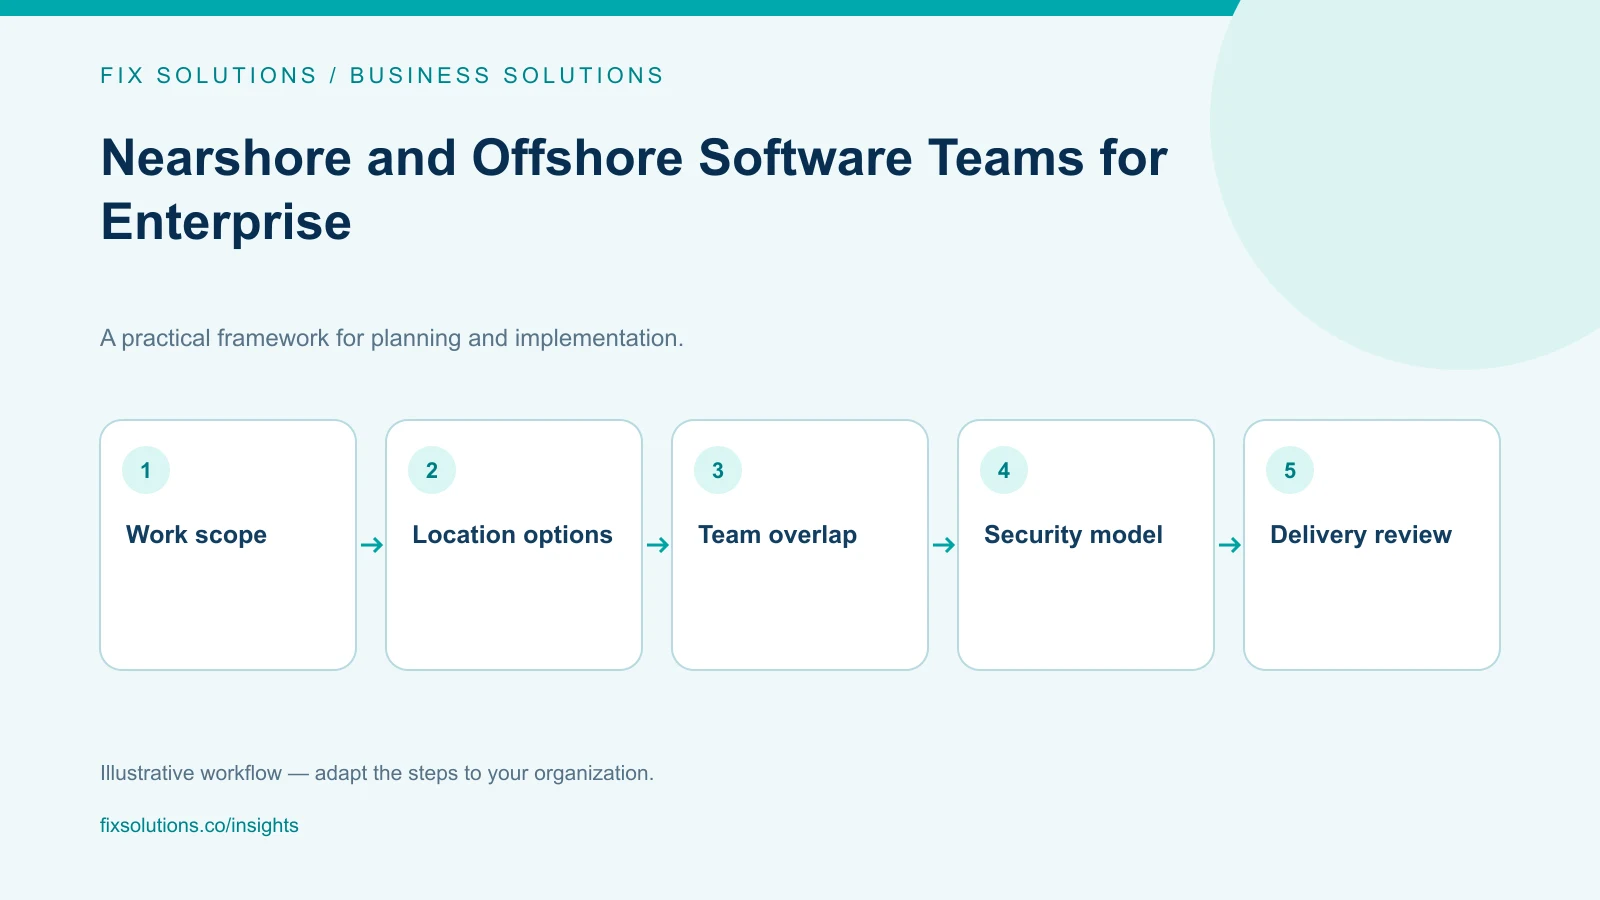Image resolution: width=1600 pixels, height=900 pixels.
Task: Click the Fix Solutions / Business Solutions breadcrumb
Action: [382, 76]
